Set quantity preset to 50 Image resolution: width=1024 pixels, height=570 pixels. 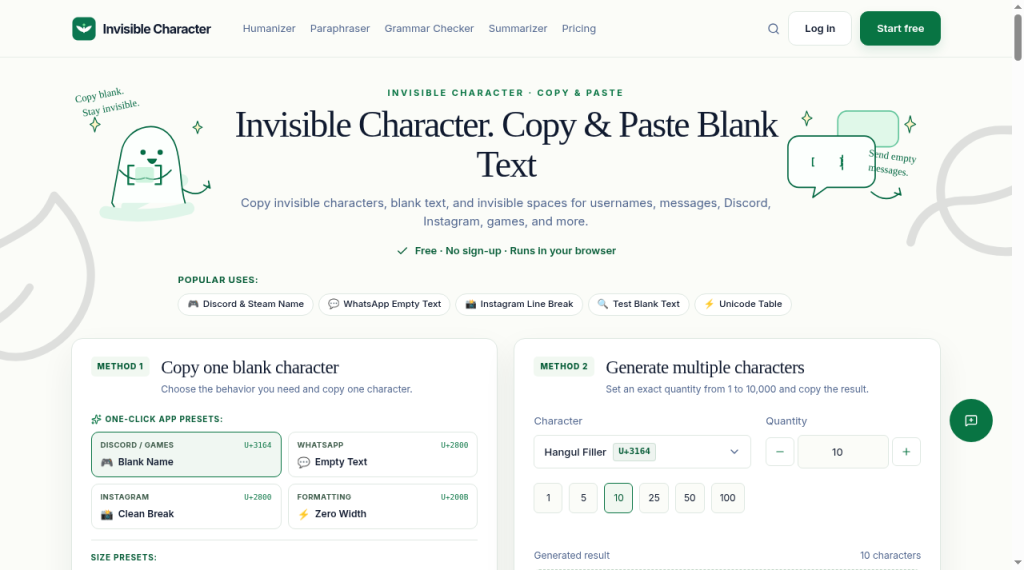pos(690,498)
